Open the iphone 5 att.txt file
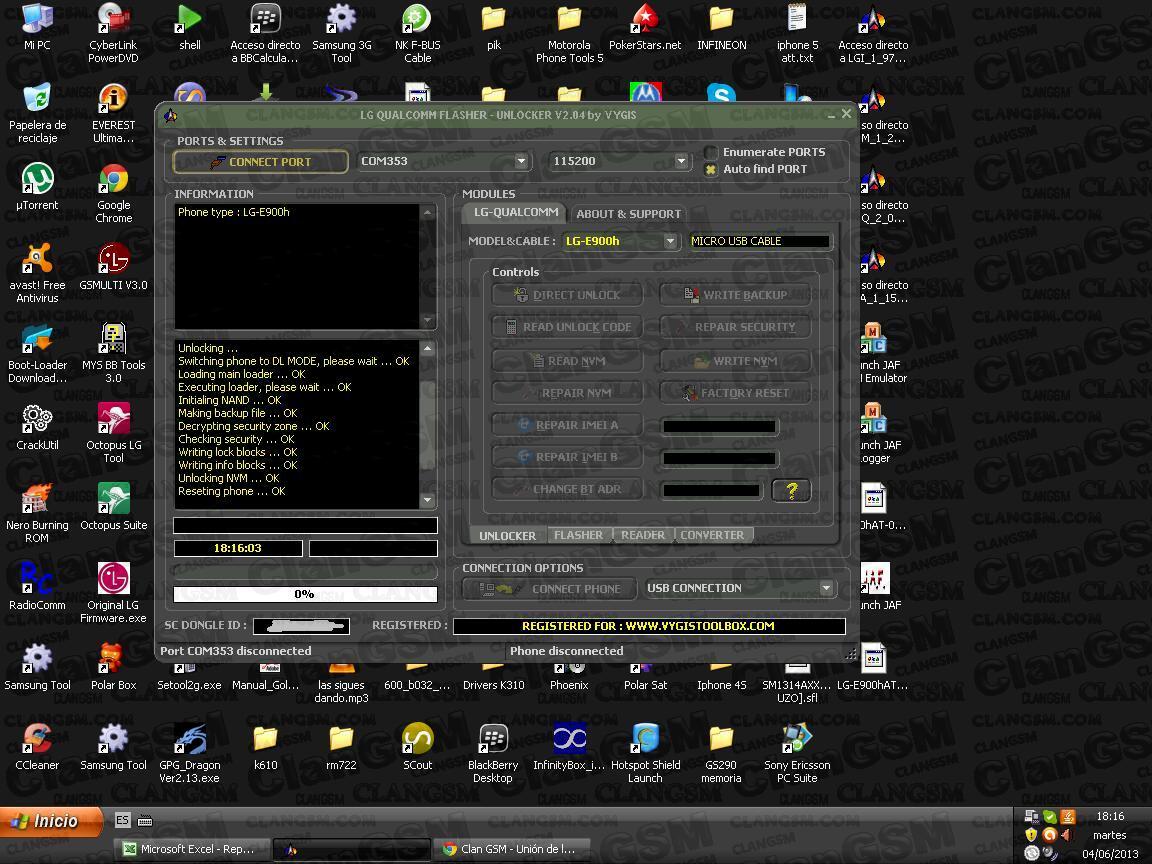The image size is (1152, 864). point(797,33)
